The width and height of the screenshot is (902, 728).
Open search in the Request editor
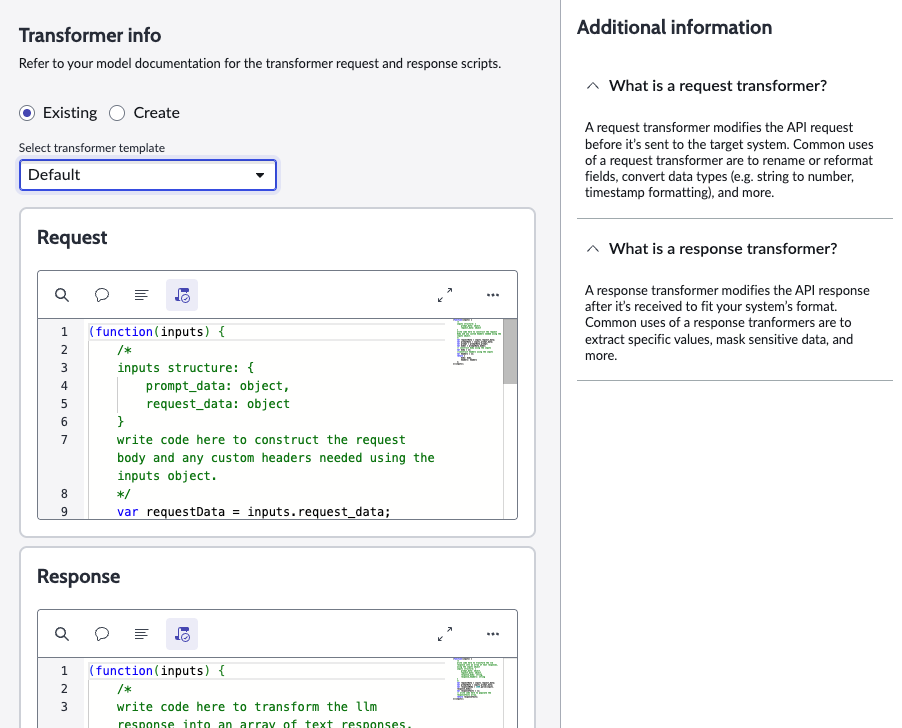coord(62,295)
